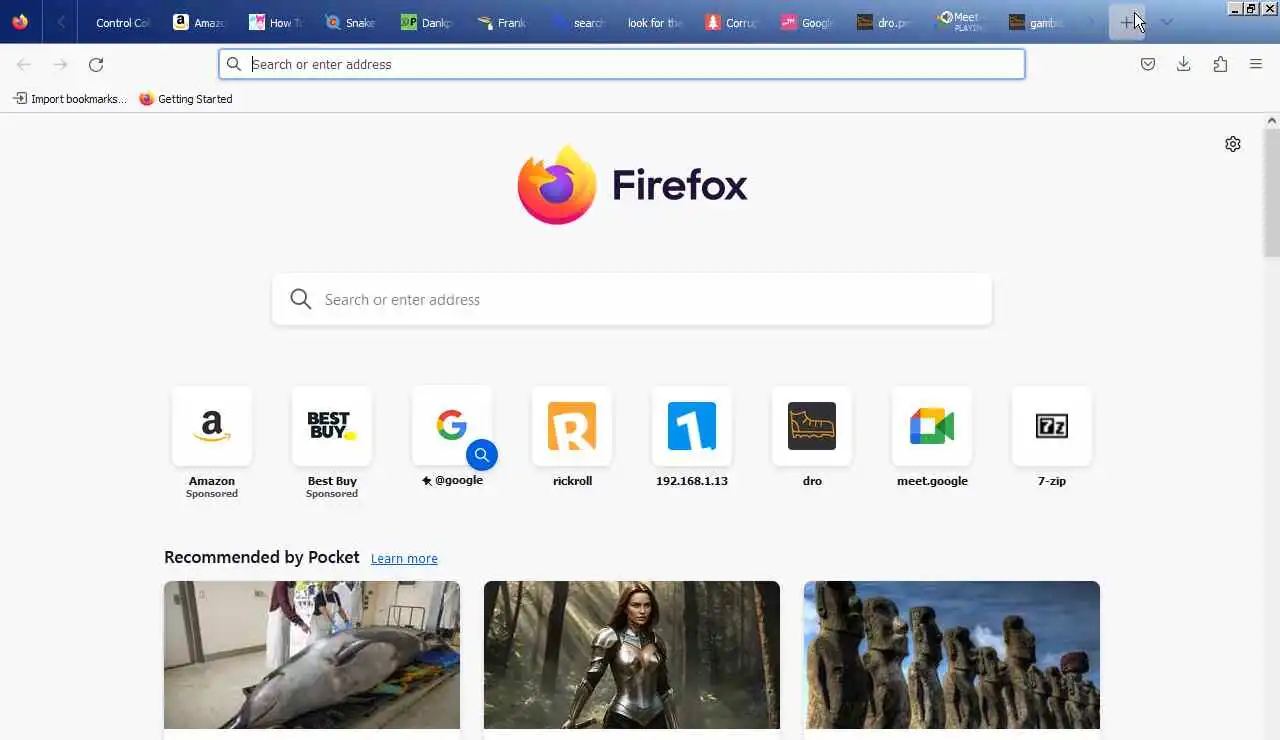The image size is (1280, 740).
Task: Reload the current page
Action: pyautogui.click(x=96, y=64)
